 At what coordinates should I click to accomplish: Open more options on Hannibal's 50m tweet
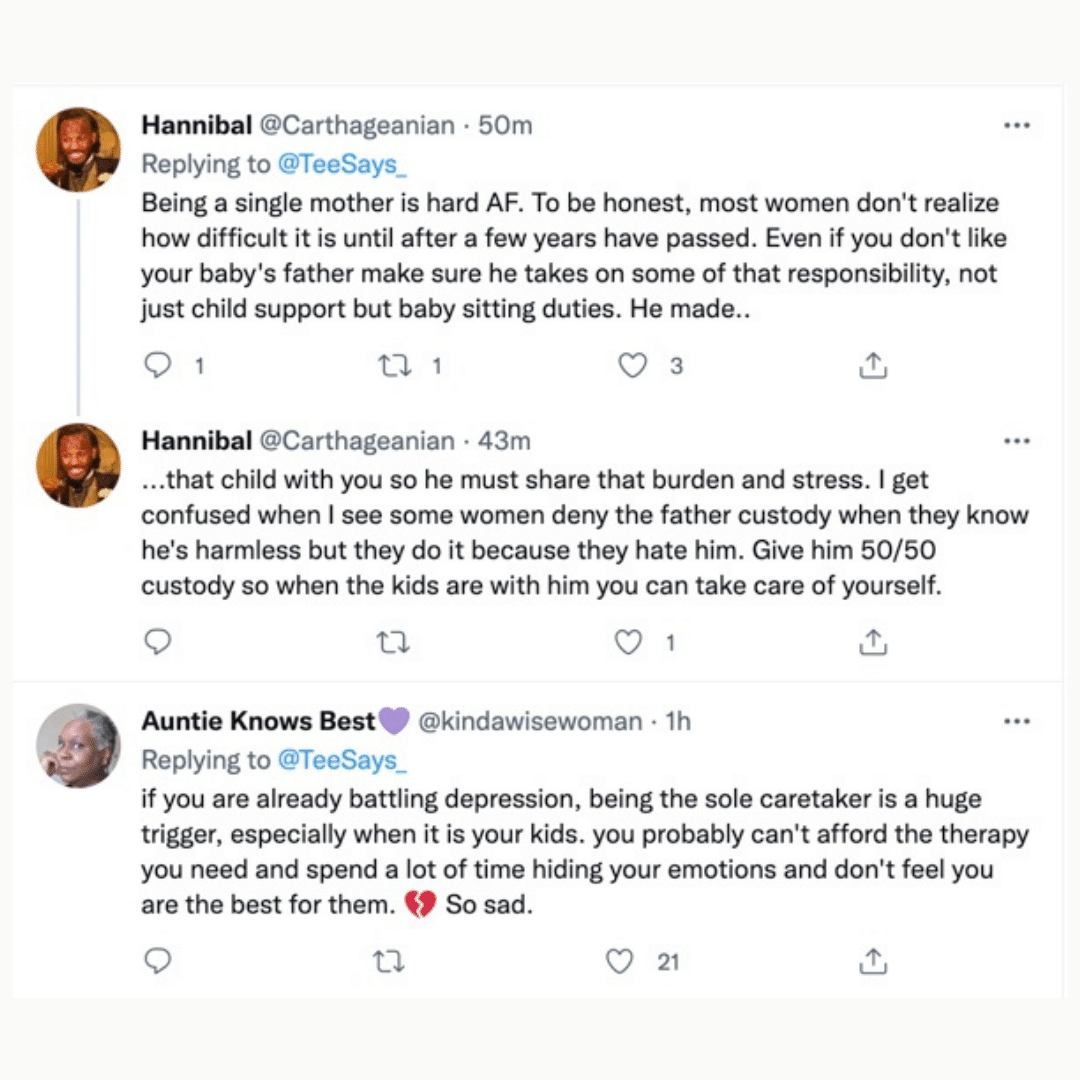[1016, 126]
